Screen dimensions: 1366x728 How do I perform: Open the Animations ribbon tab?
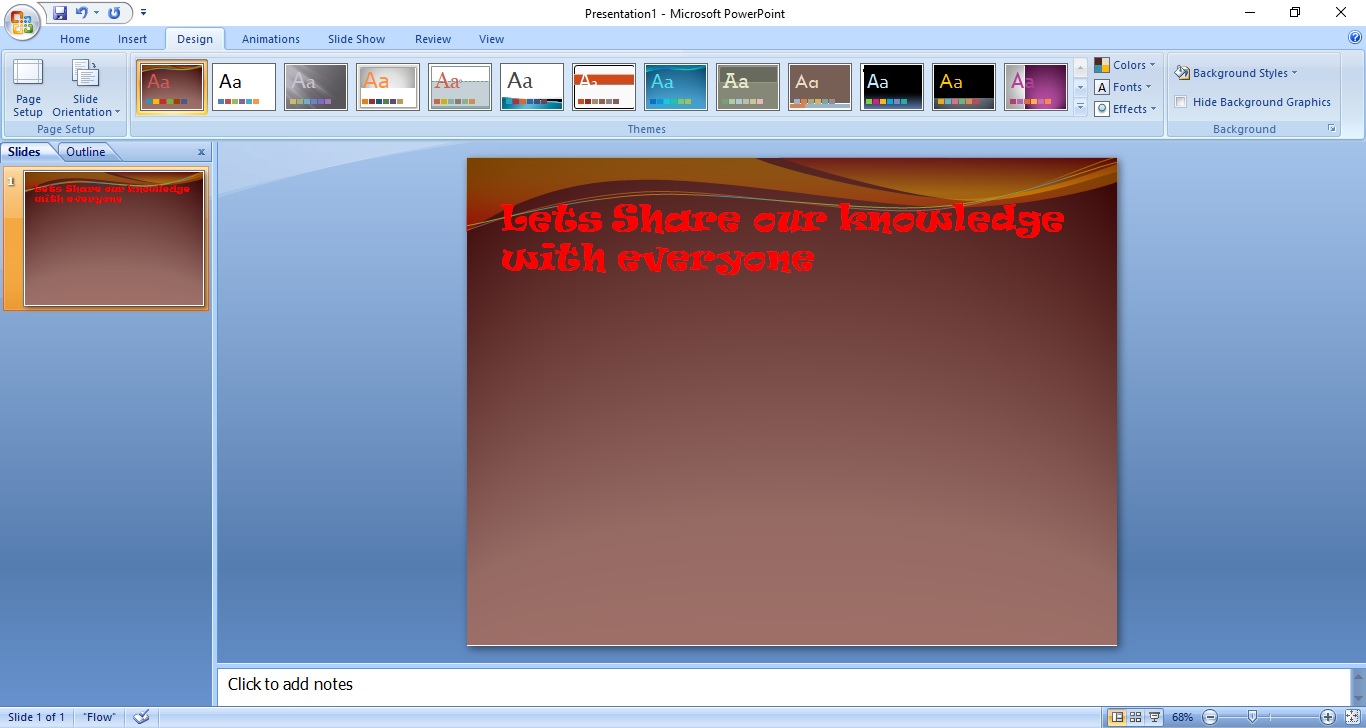(270, 39)
